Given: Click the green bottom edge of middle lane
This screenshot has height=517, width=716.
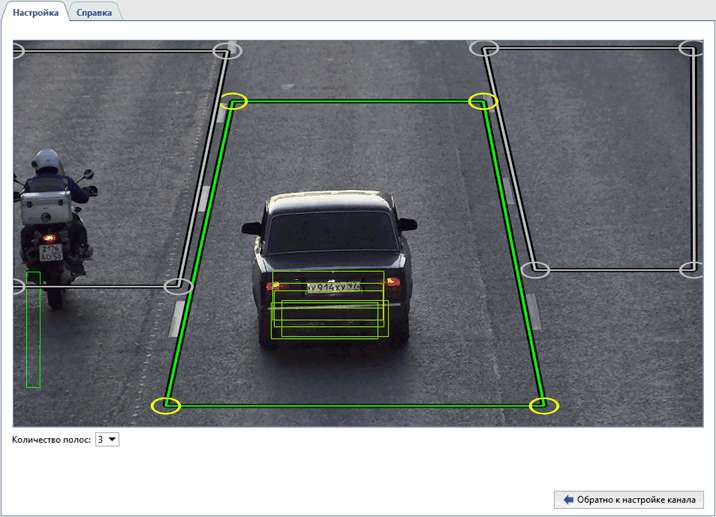Looking at the screenshot, I should (355, 405).
